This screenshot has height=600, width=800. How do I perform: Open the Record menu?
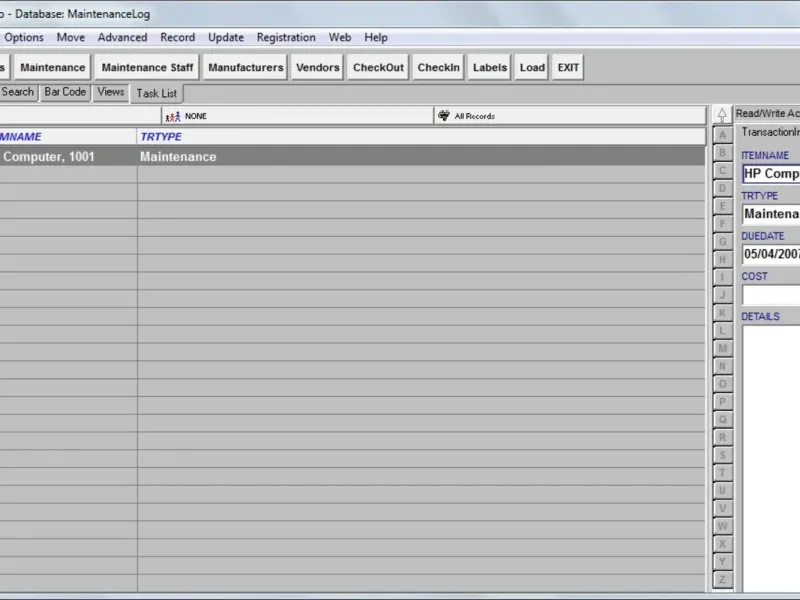[178, 37]
